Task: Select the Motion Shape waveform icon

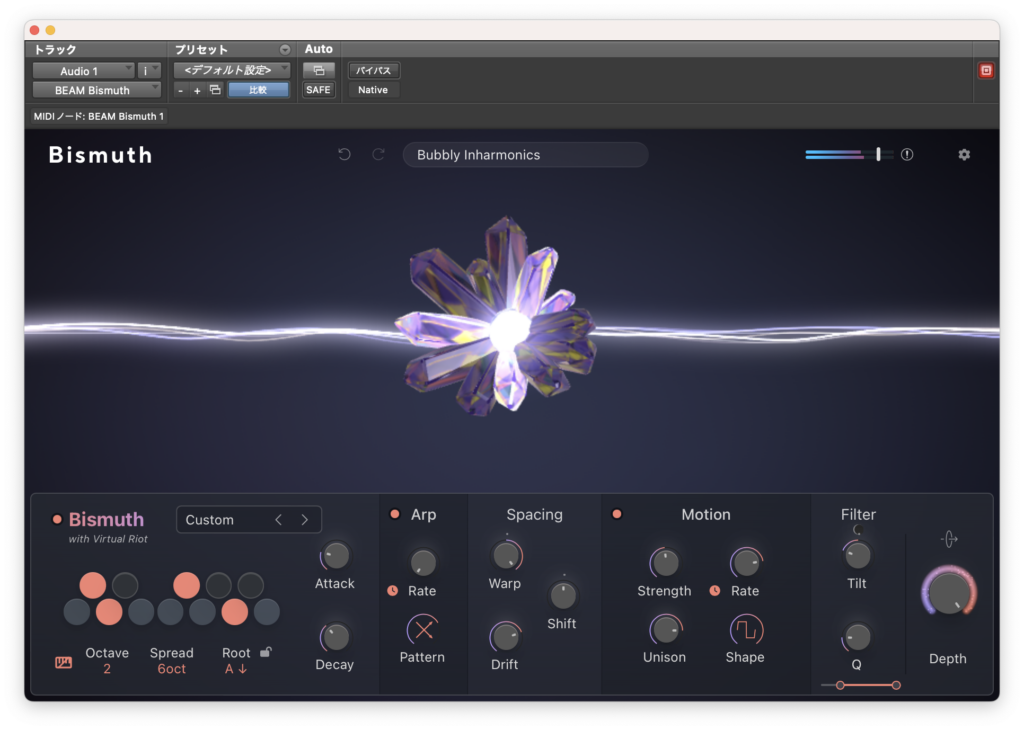Action: 746,630
